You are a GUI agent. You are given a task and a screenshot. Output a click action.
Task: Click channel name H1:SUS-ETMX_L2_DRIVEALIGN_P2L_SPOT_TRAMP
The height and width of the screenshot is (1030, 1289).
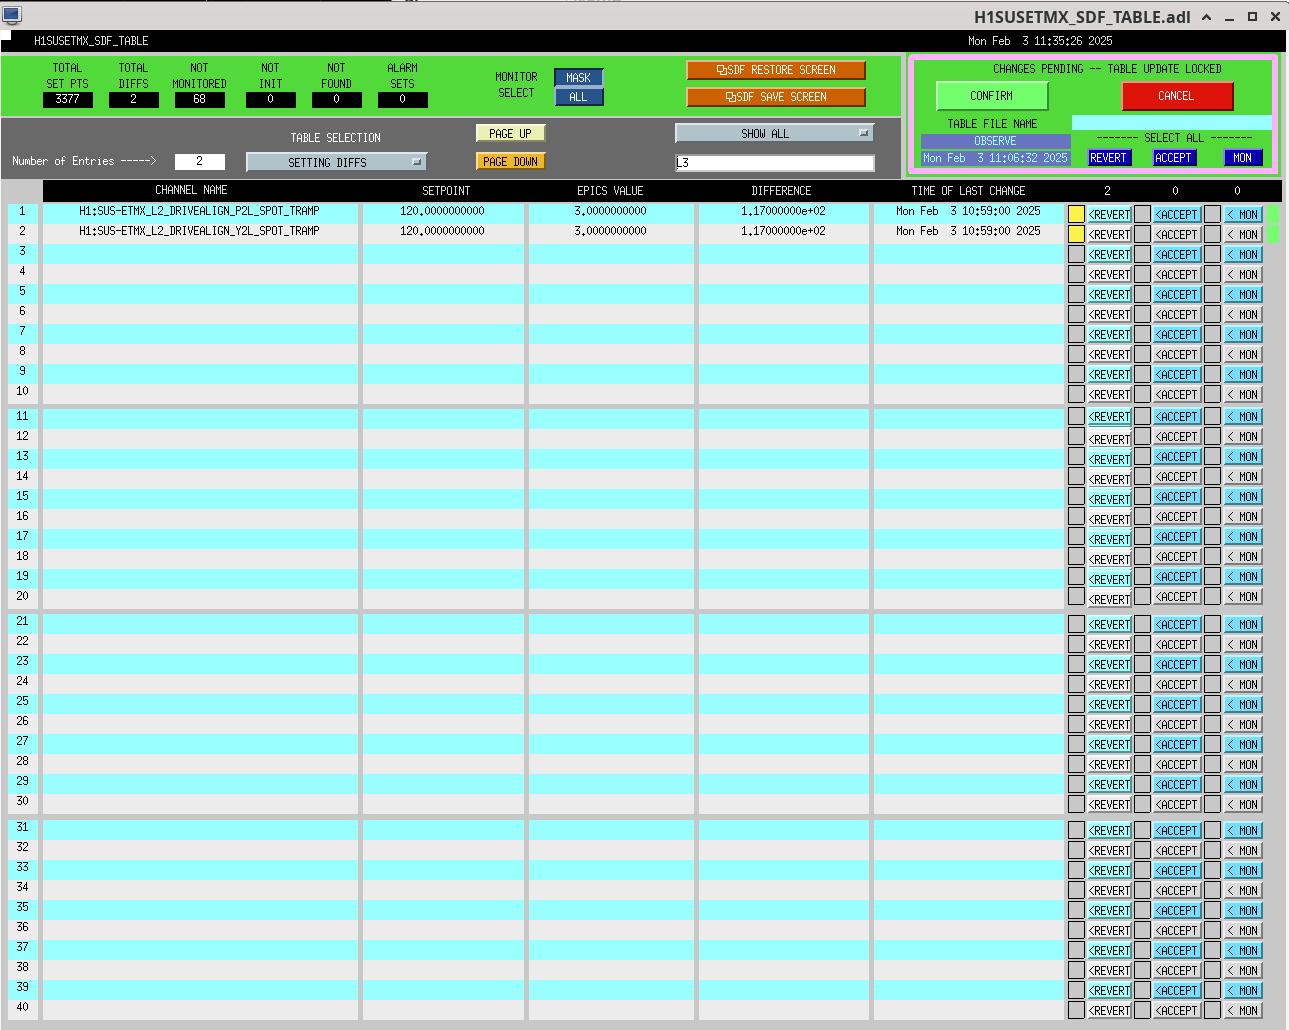[200, 211]
